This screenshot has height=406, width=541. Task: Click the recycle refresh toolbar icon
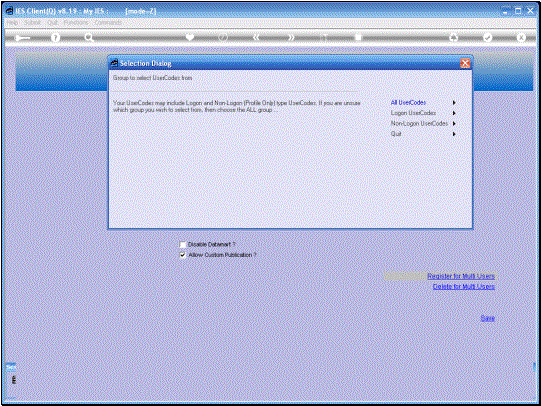453,37
